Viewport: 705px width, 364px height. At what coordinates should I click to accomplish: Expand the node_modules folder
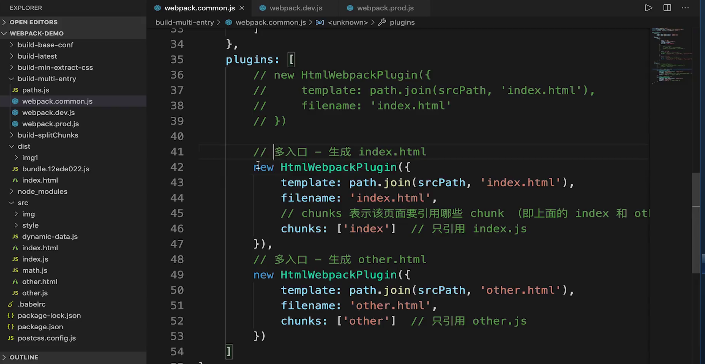(73, 191)
